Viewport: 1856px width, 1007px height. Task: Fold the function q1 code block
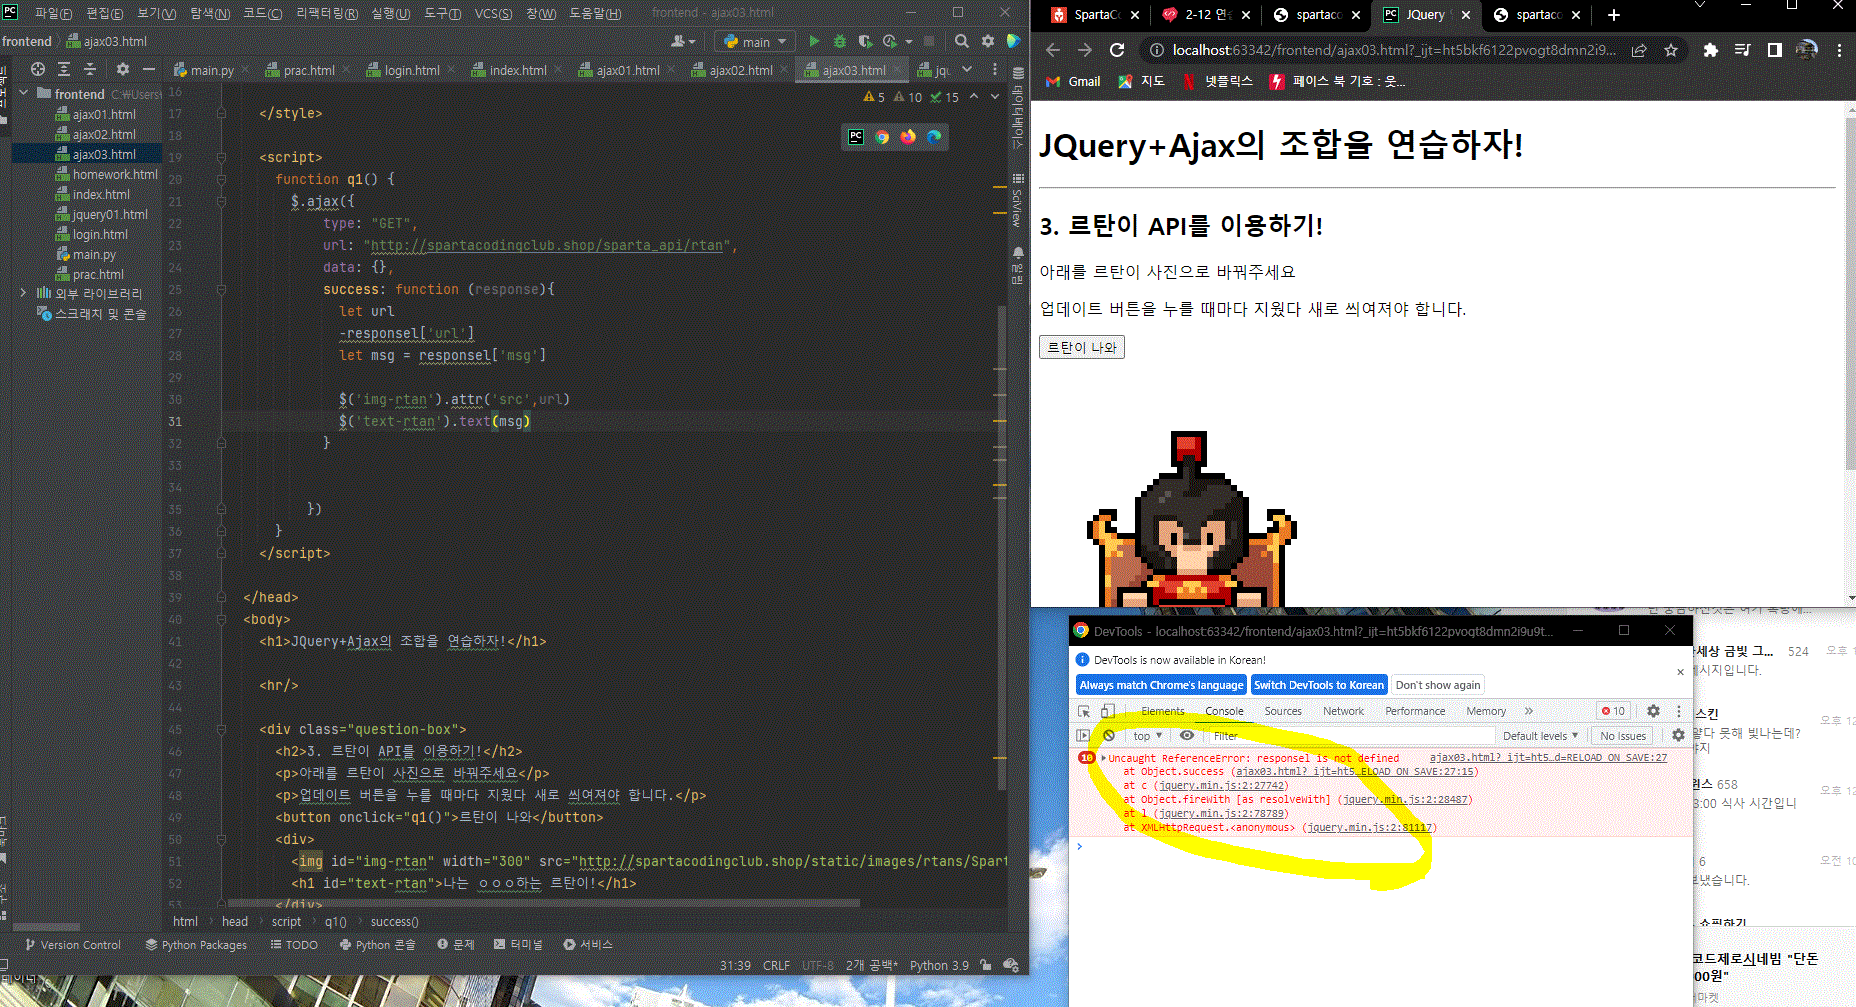pos(221,179)
